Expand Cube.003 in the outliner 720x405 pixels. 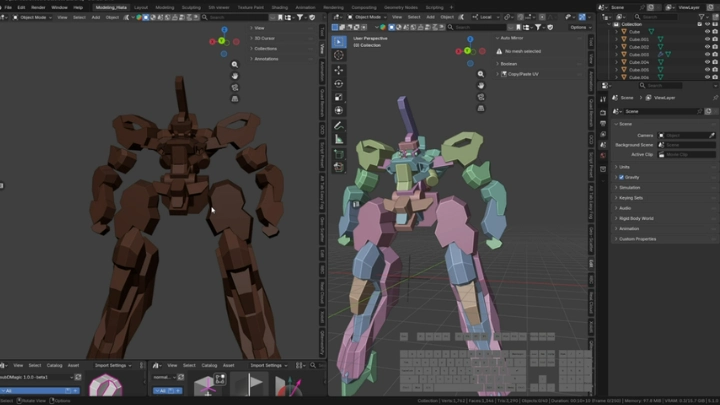(616, 55)
